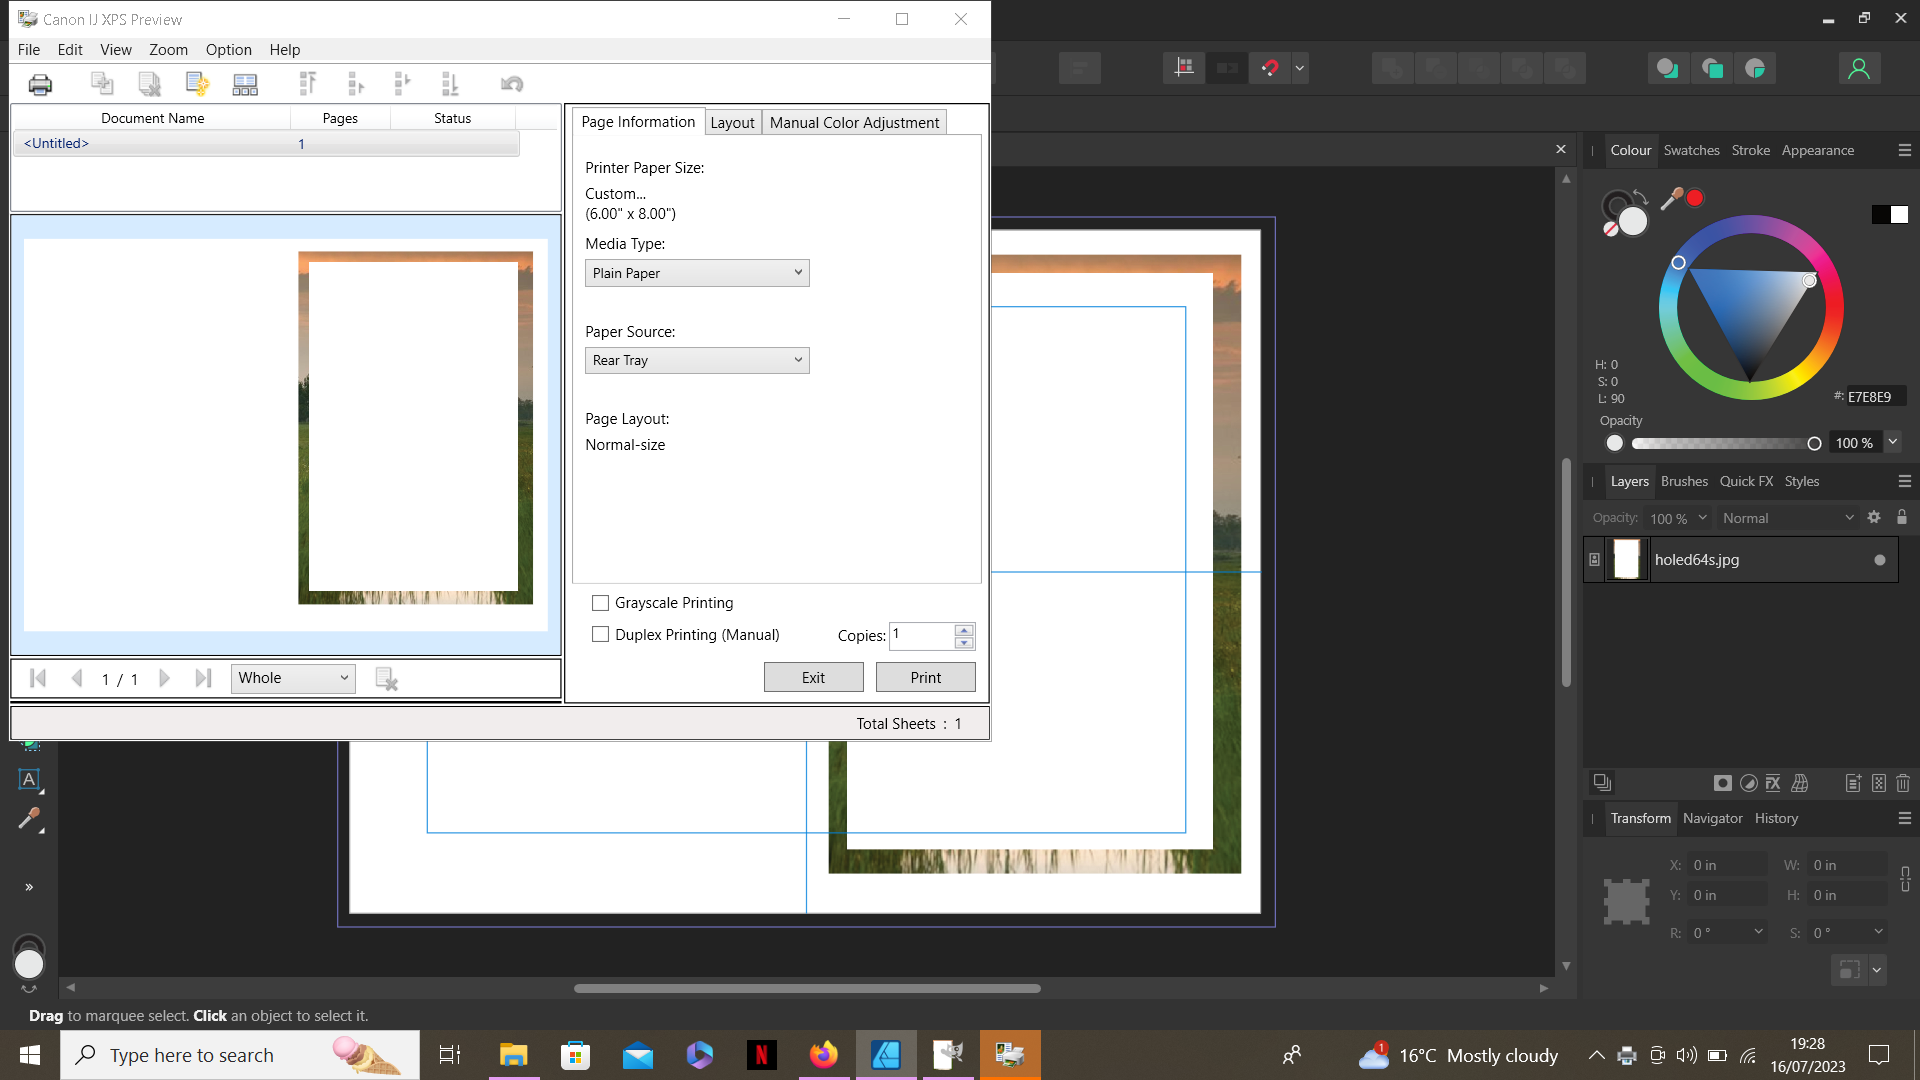
Task: Click the Exit button
Action: tap(813, 677)
